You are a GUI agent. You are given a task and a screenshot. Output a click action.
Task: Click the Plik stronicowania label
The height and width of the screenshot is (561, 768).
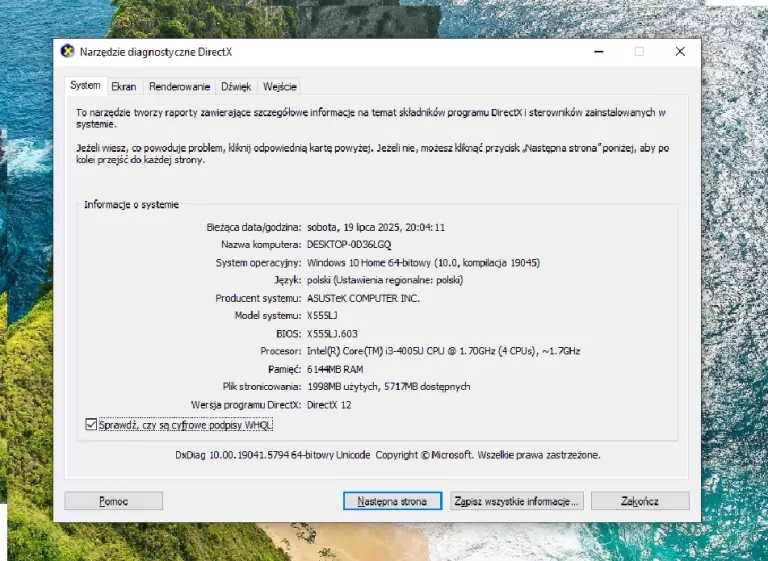262,387
